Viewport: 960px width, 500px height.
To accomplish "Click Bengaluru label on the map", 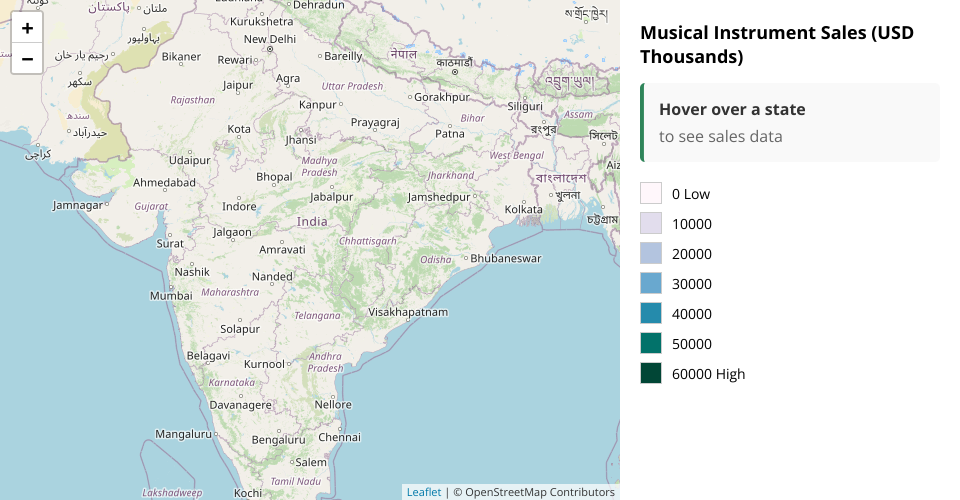I will [x=278, y=440].
